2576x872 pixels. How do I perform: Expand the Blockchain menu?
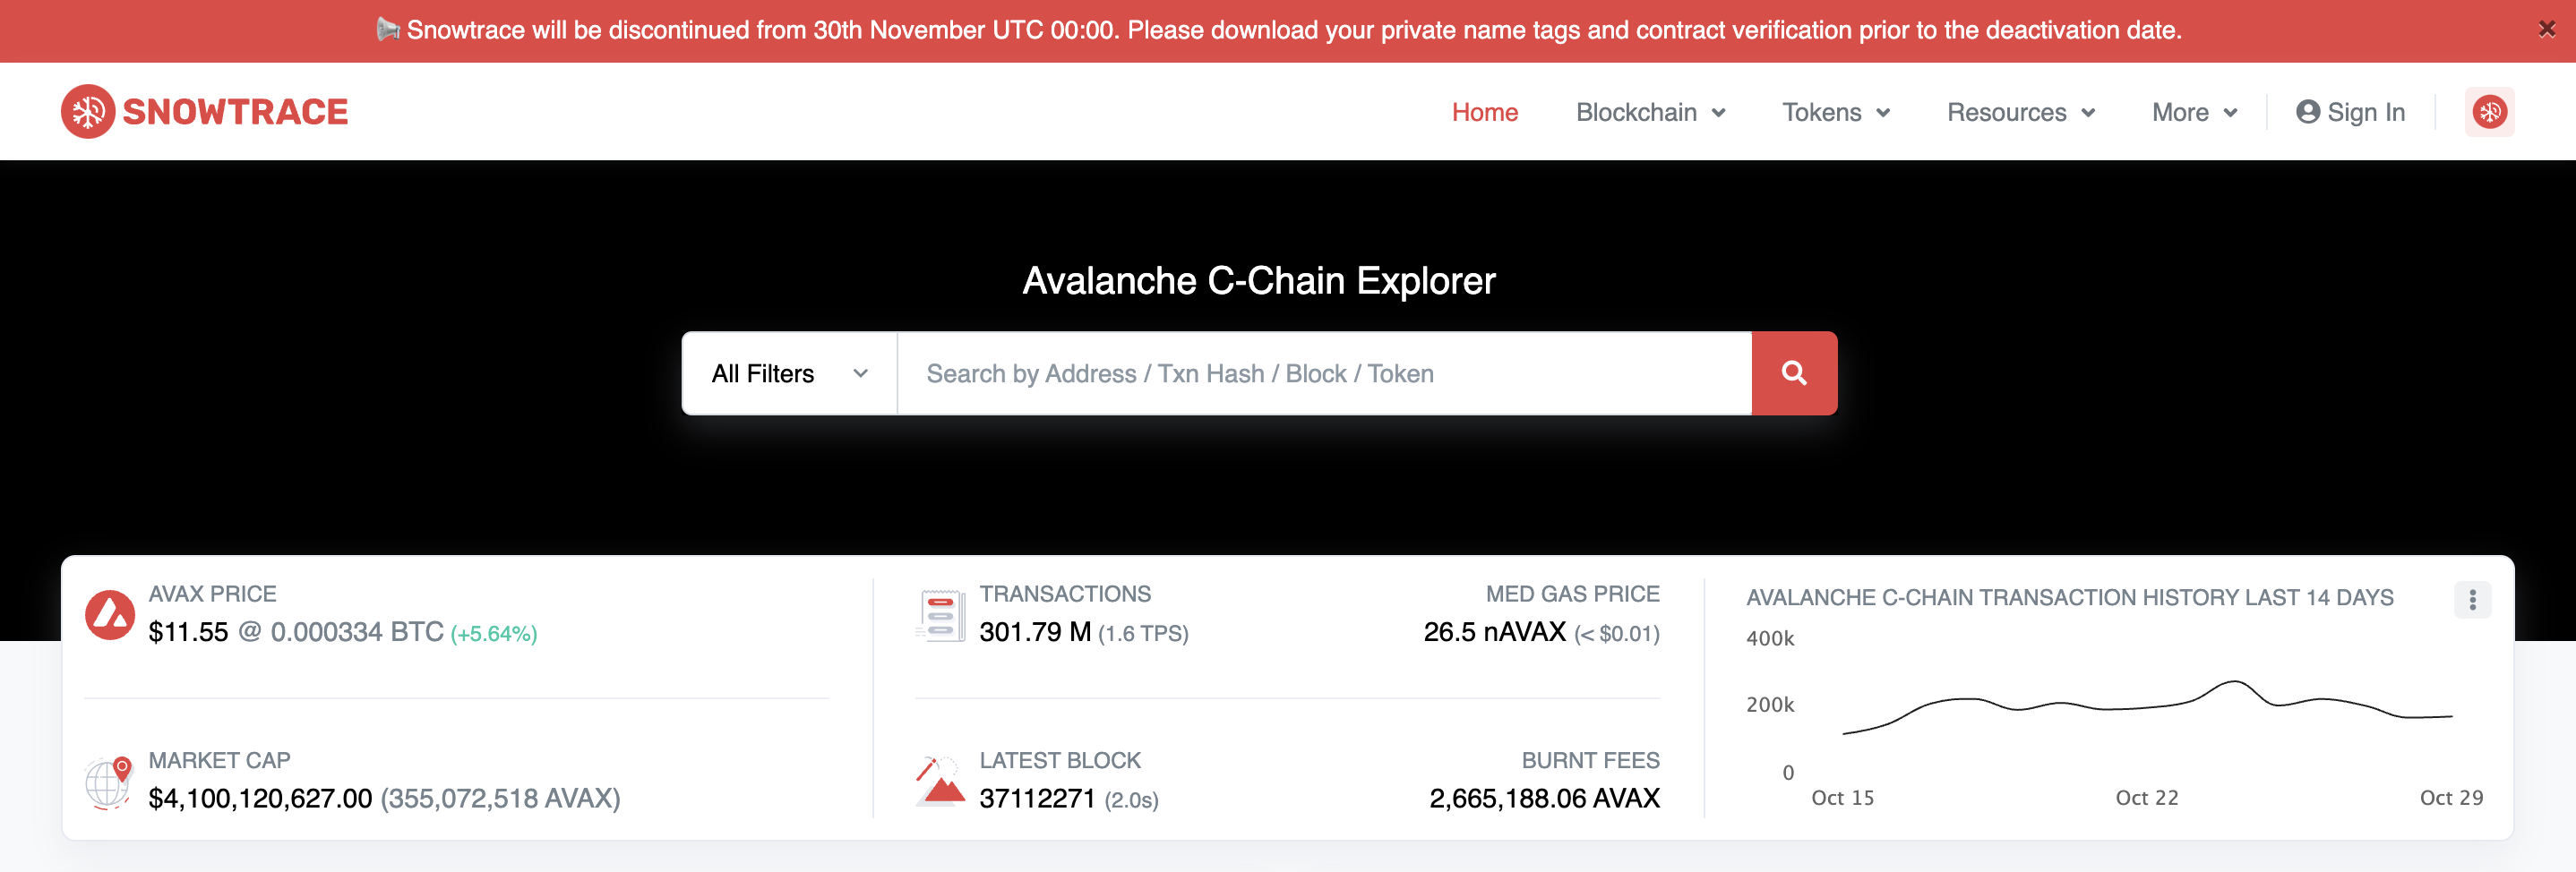pos(1650,112)
